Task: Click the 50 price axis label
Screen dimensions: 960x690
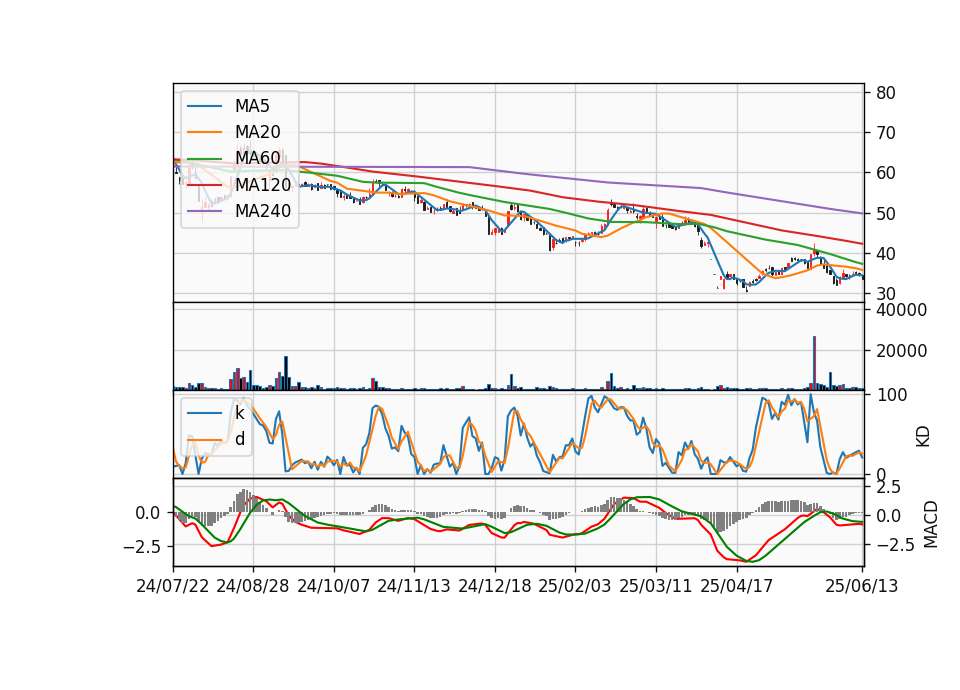Action: tap(886, 214)
